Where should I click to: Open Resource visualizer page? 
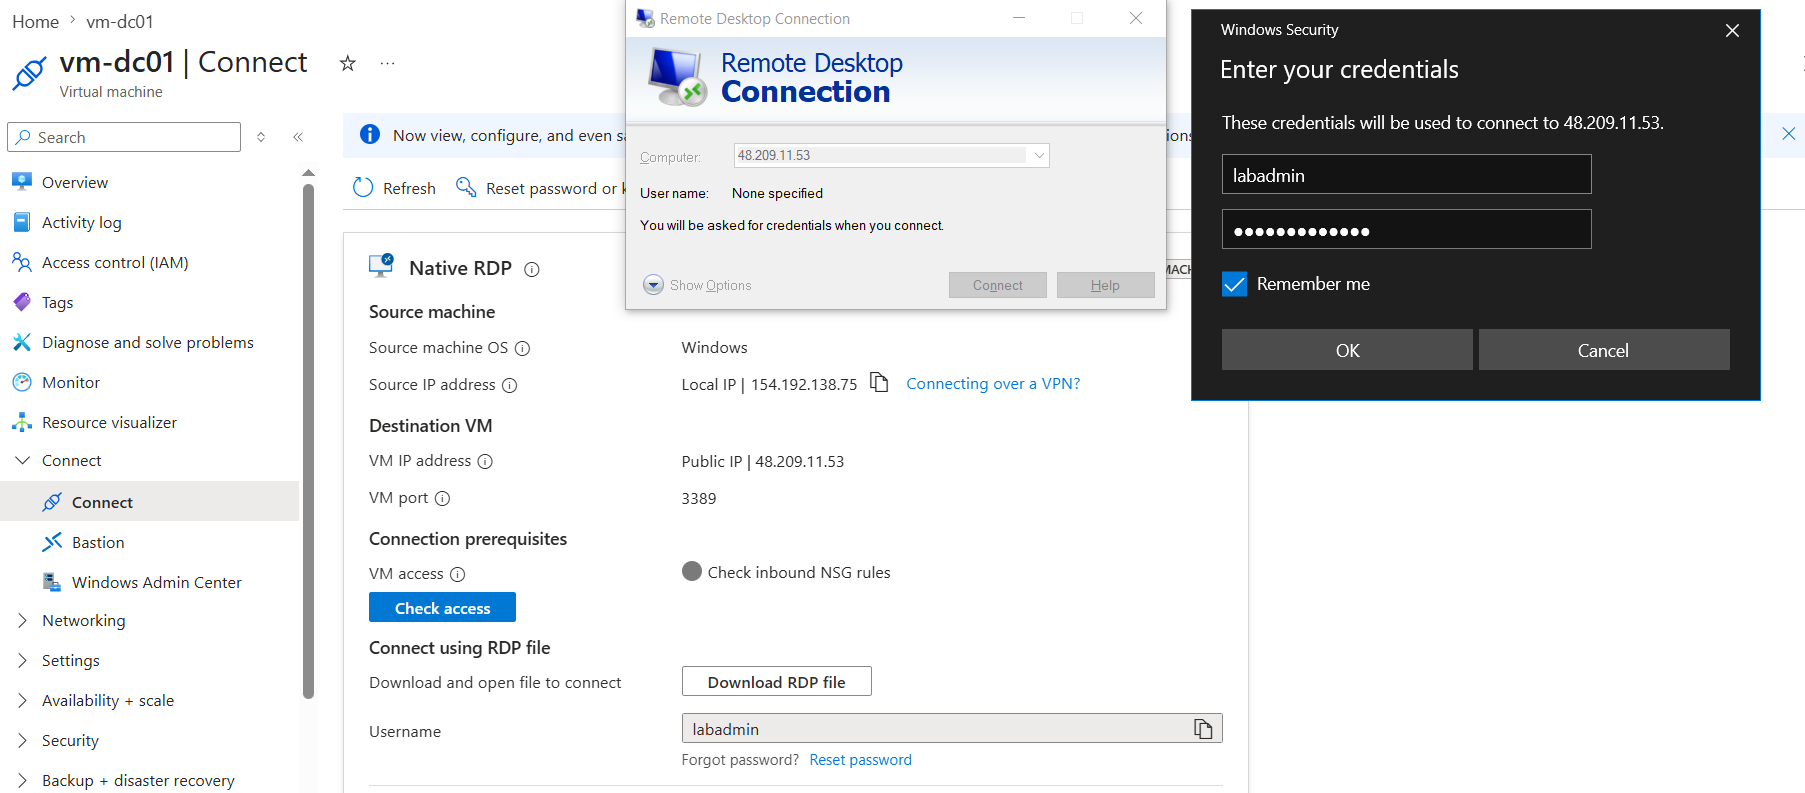(x=109, y=422)
